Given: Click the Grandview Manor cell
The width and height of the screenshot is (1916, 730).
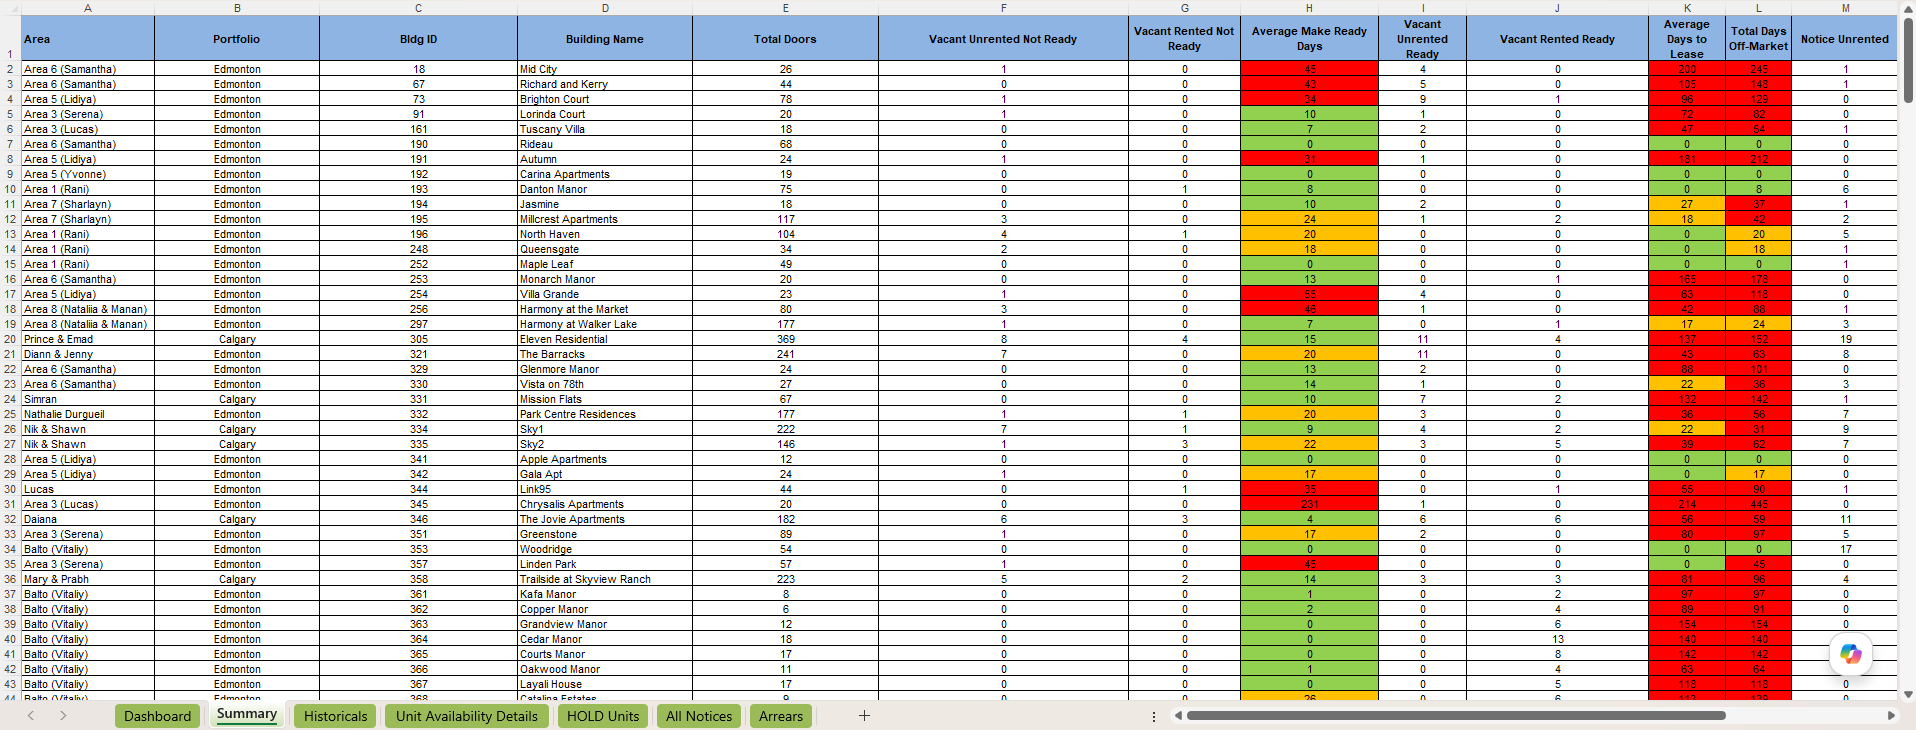Looking at the screenshot, I should tap(605, 624).
